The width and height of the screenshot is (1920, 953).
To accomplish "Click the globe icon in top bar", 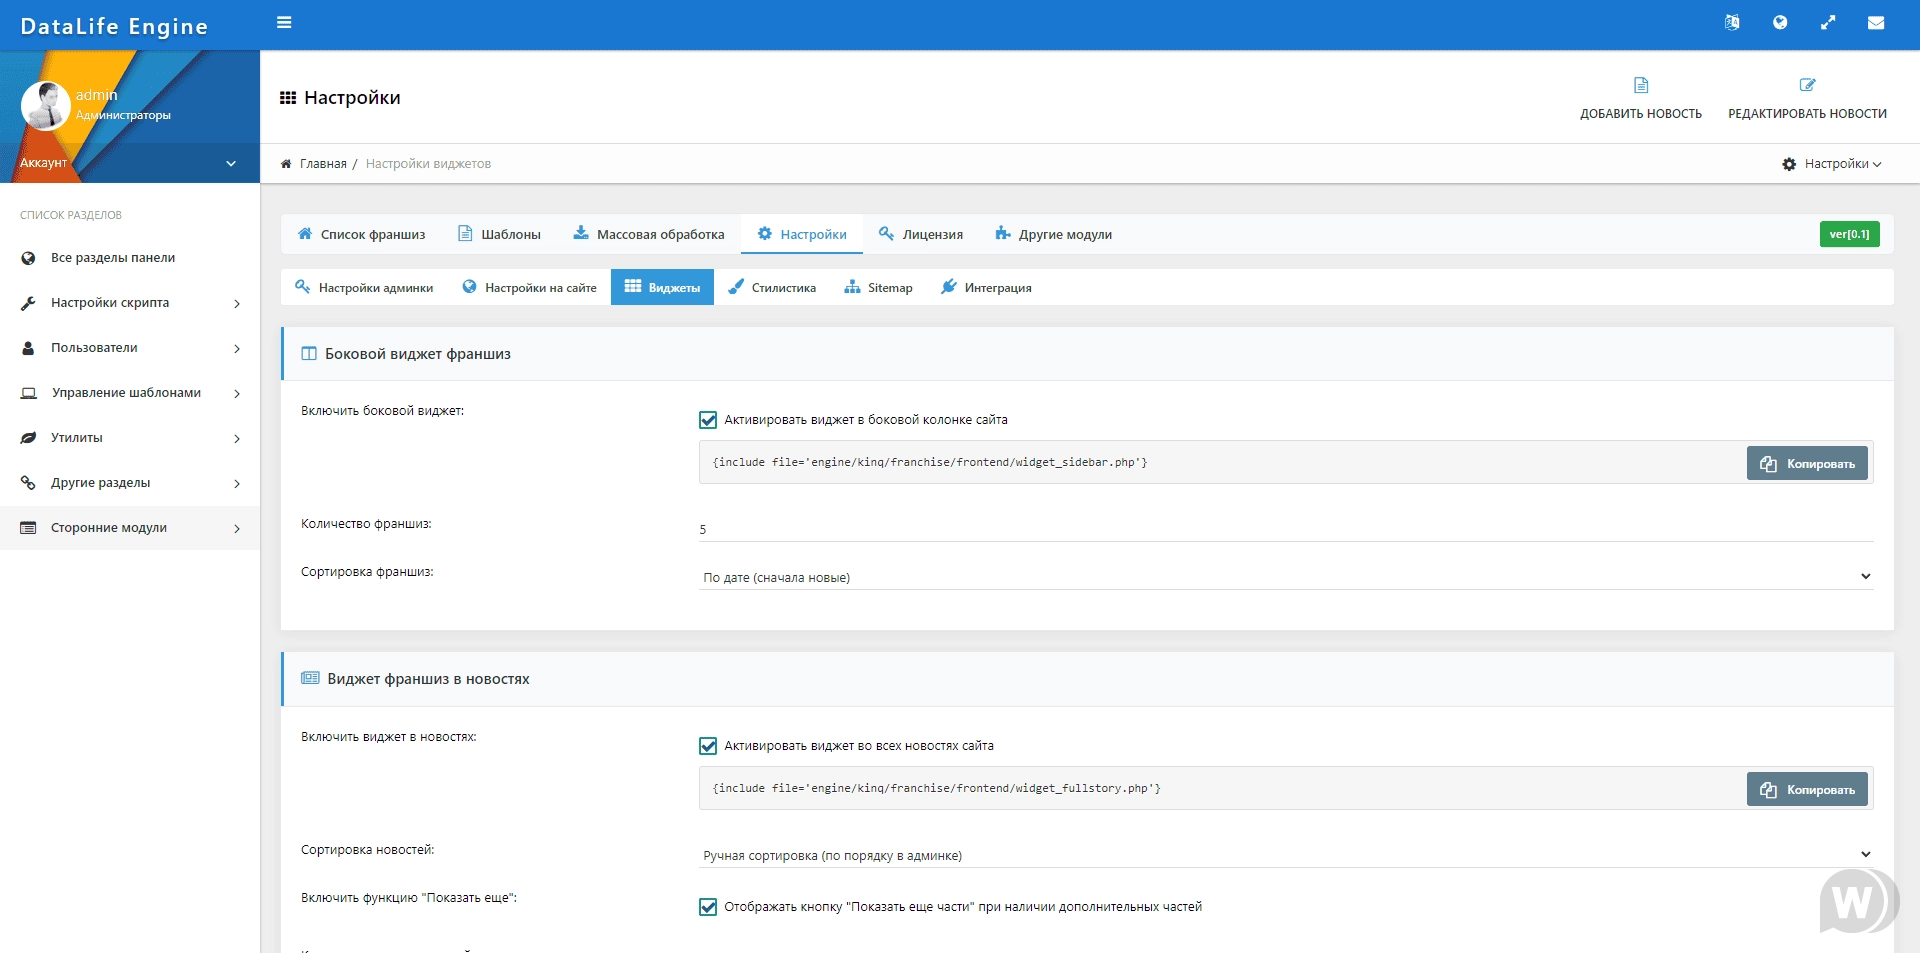I will tap(1780, 23).
